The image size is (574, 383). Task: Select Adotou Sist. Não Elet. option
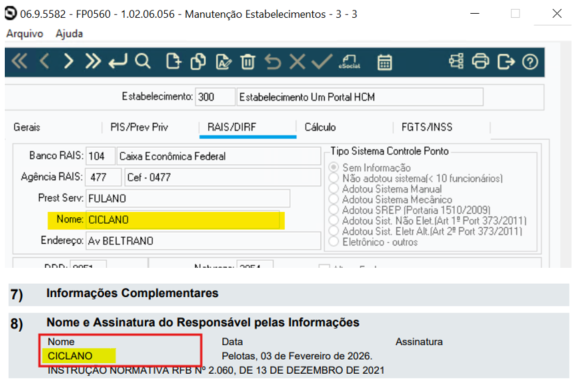pos(333,220)
